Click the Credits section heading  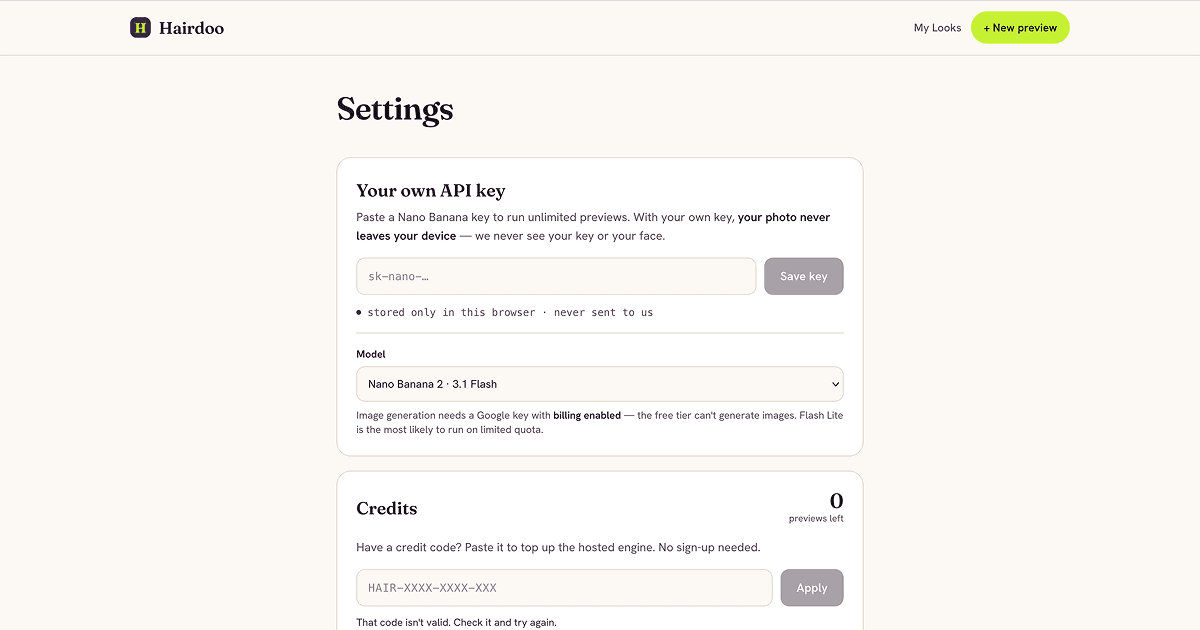coord(387,508)
